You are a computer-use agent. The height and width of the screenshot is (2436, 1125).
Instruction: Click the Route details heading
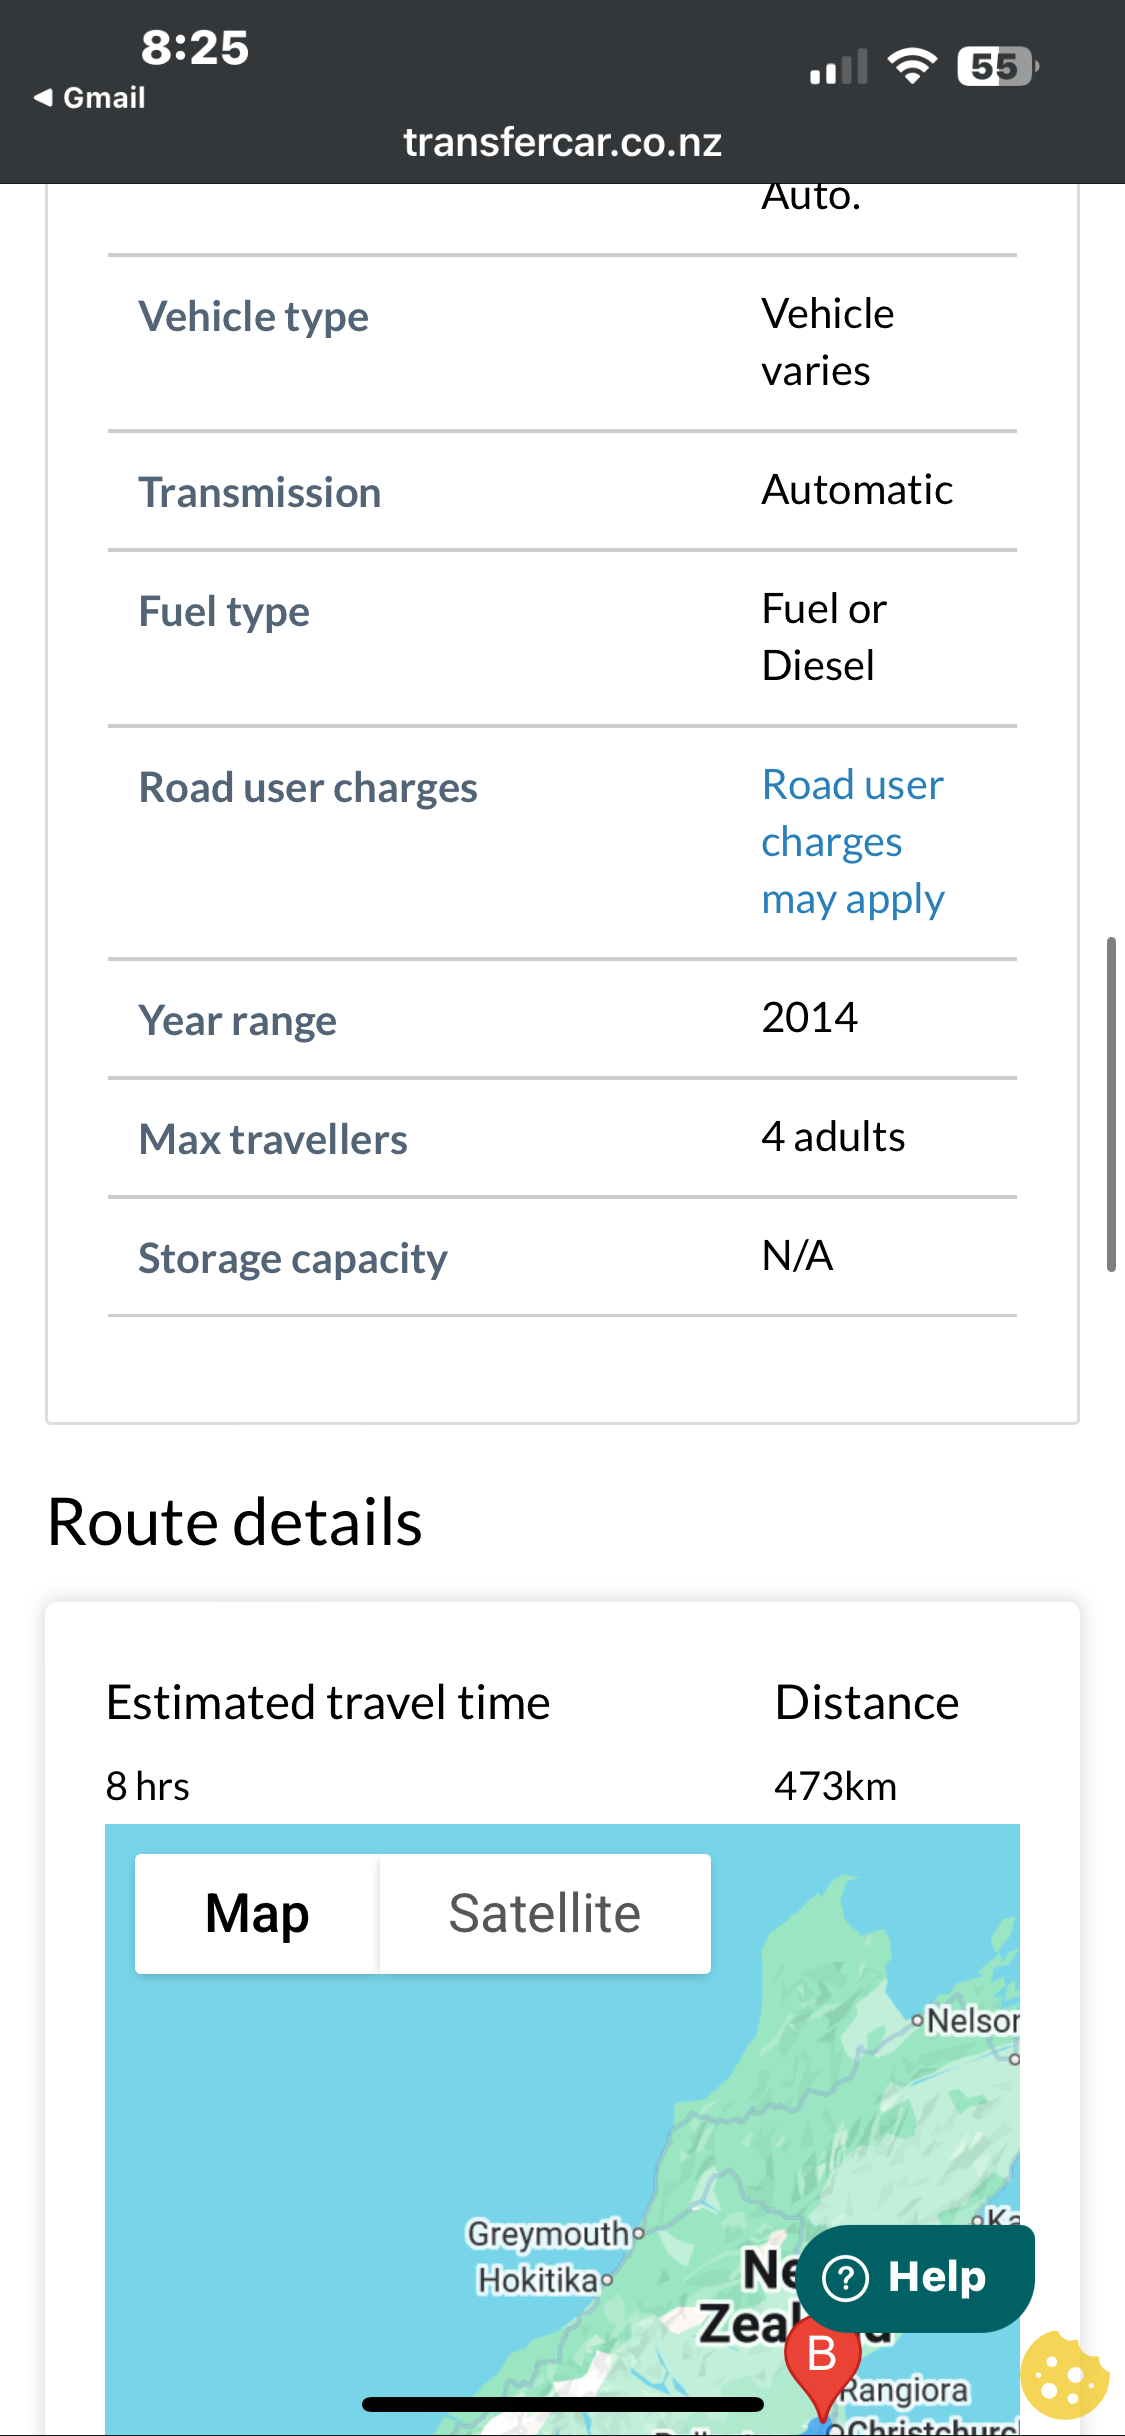pos(235,1522)
